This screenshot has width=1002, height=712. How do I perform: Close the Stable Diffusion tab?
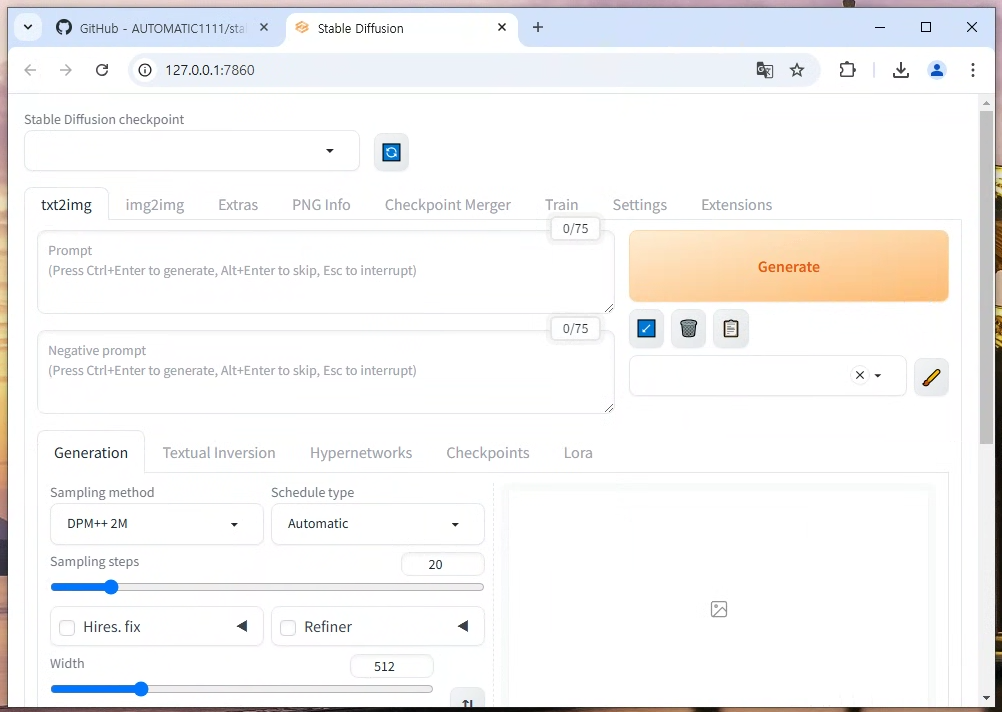point(502,27)
